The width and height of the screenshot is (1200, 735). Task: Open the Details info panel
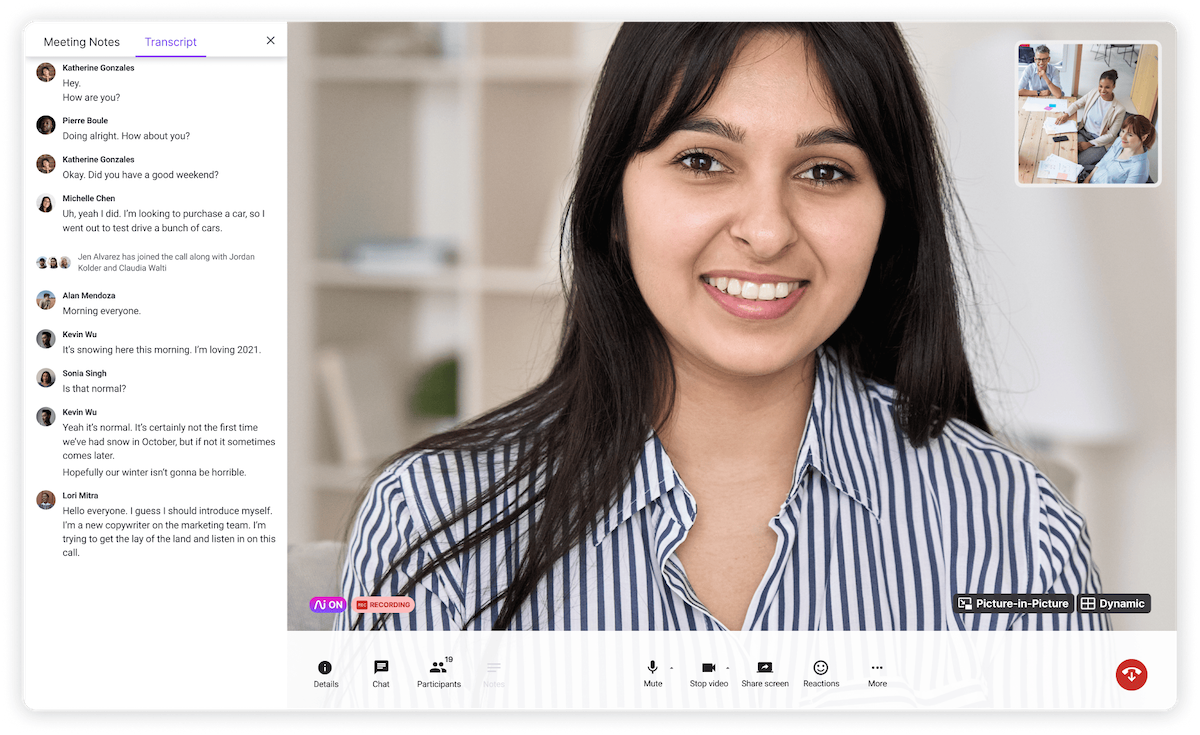[x=326, y=672]
